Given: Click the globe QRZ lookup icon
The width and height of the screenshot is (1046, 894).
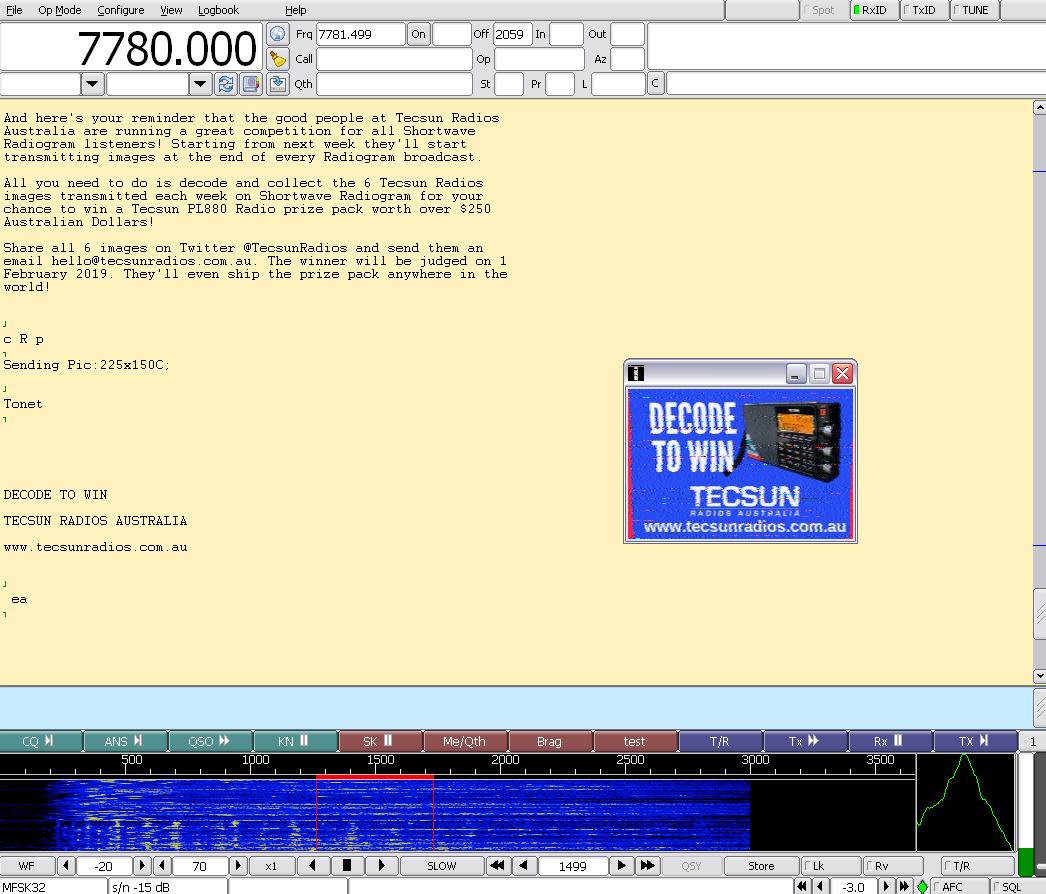Looking at the screenshot, I should point(278,34).
